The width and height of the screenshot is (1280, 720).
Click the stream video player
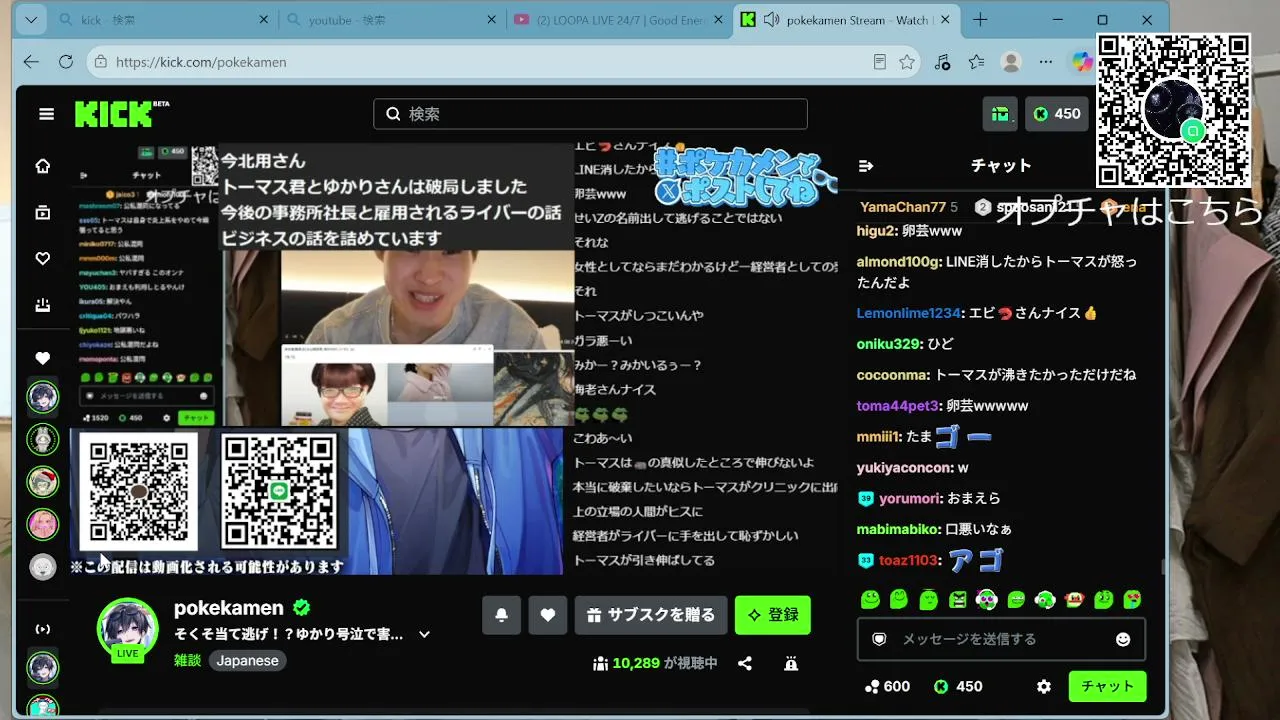click(454, 360)
